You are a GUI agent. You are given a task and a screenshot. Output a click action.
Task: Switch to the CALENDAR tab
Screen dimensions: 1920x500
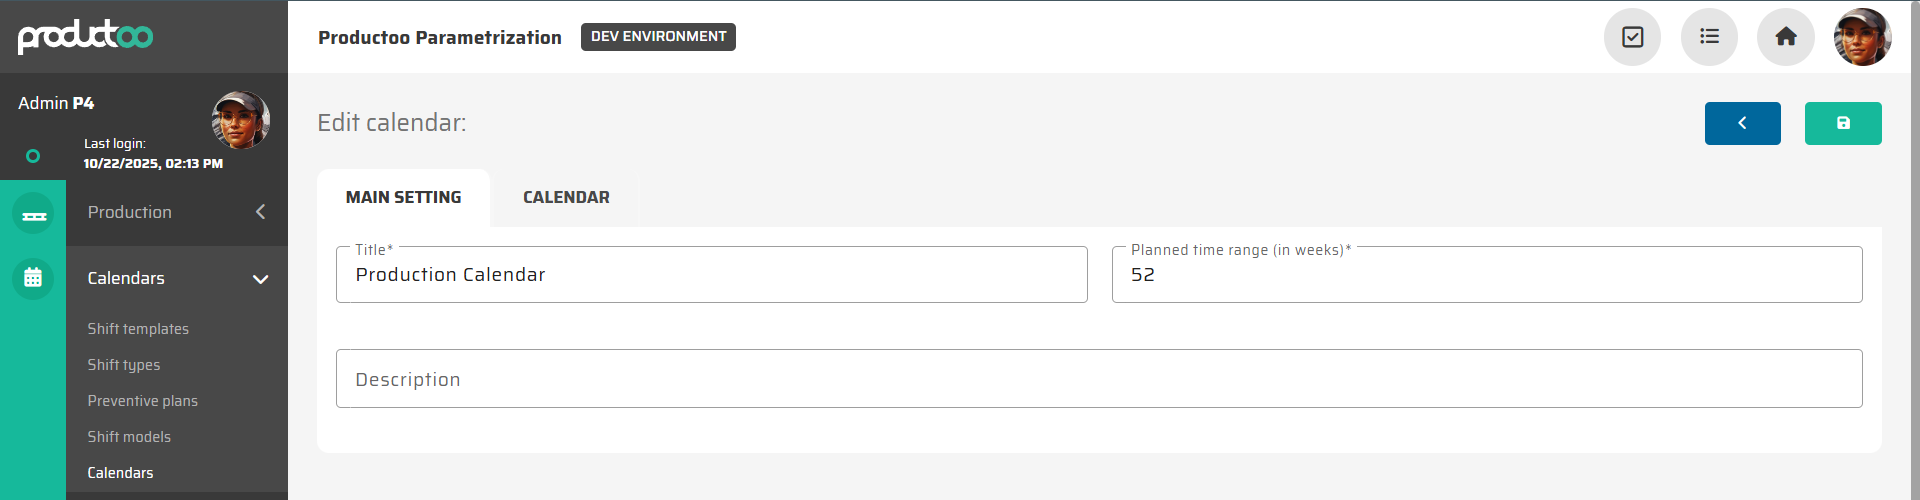(x=566, y=198)
